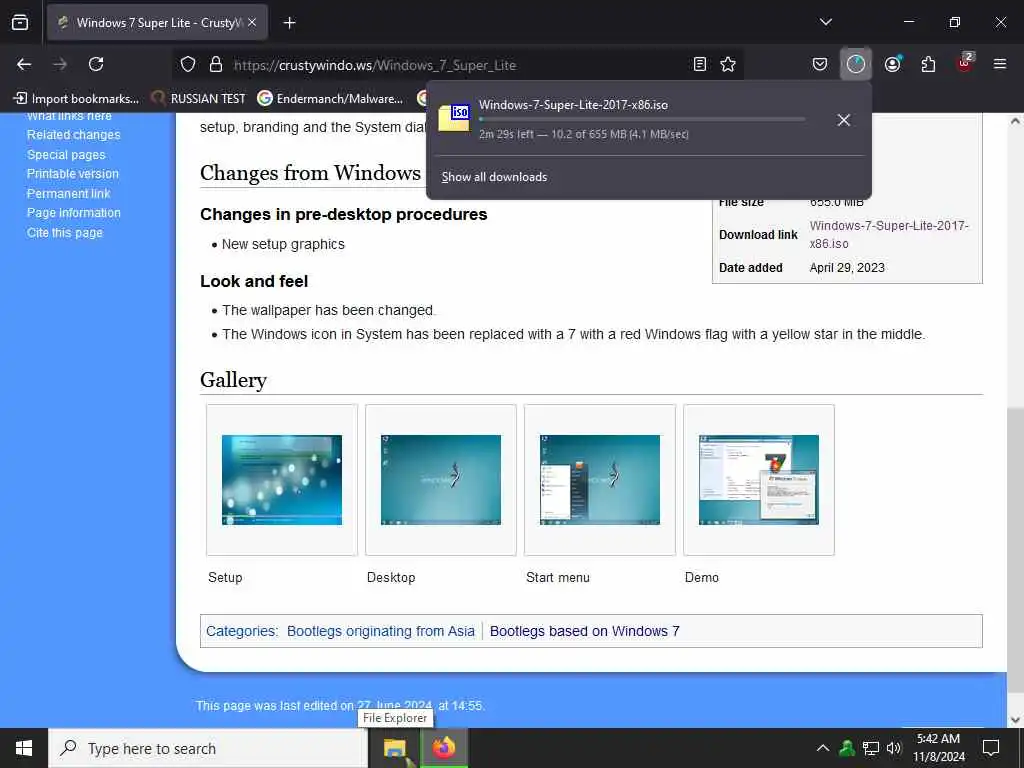Click Look and feel heading
This screenshot has height=768, width=1024.
(254, 281)
